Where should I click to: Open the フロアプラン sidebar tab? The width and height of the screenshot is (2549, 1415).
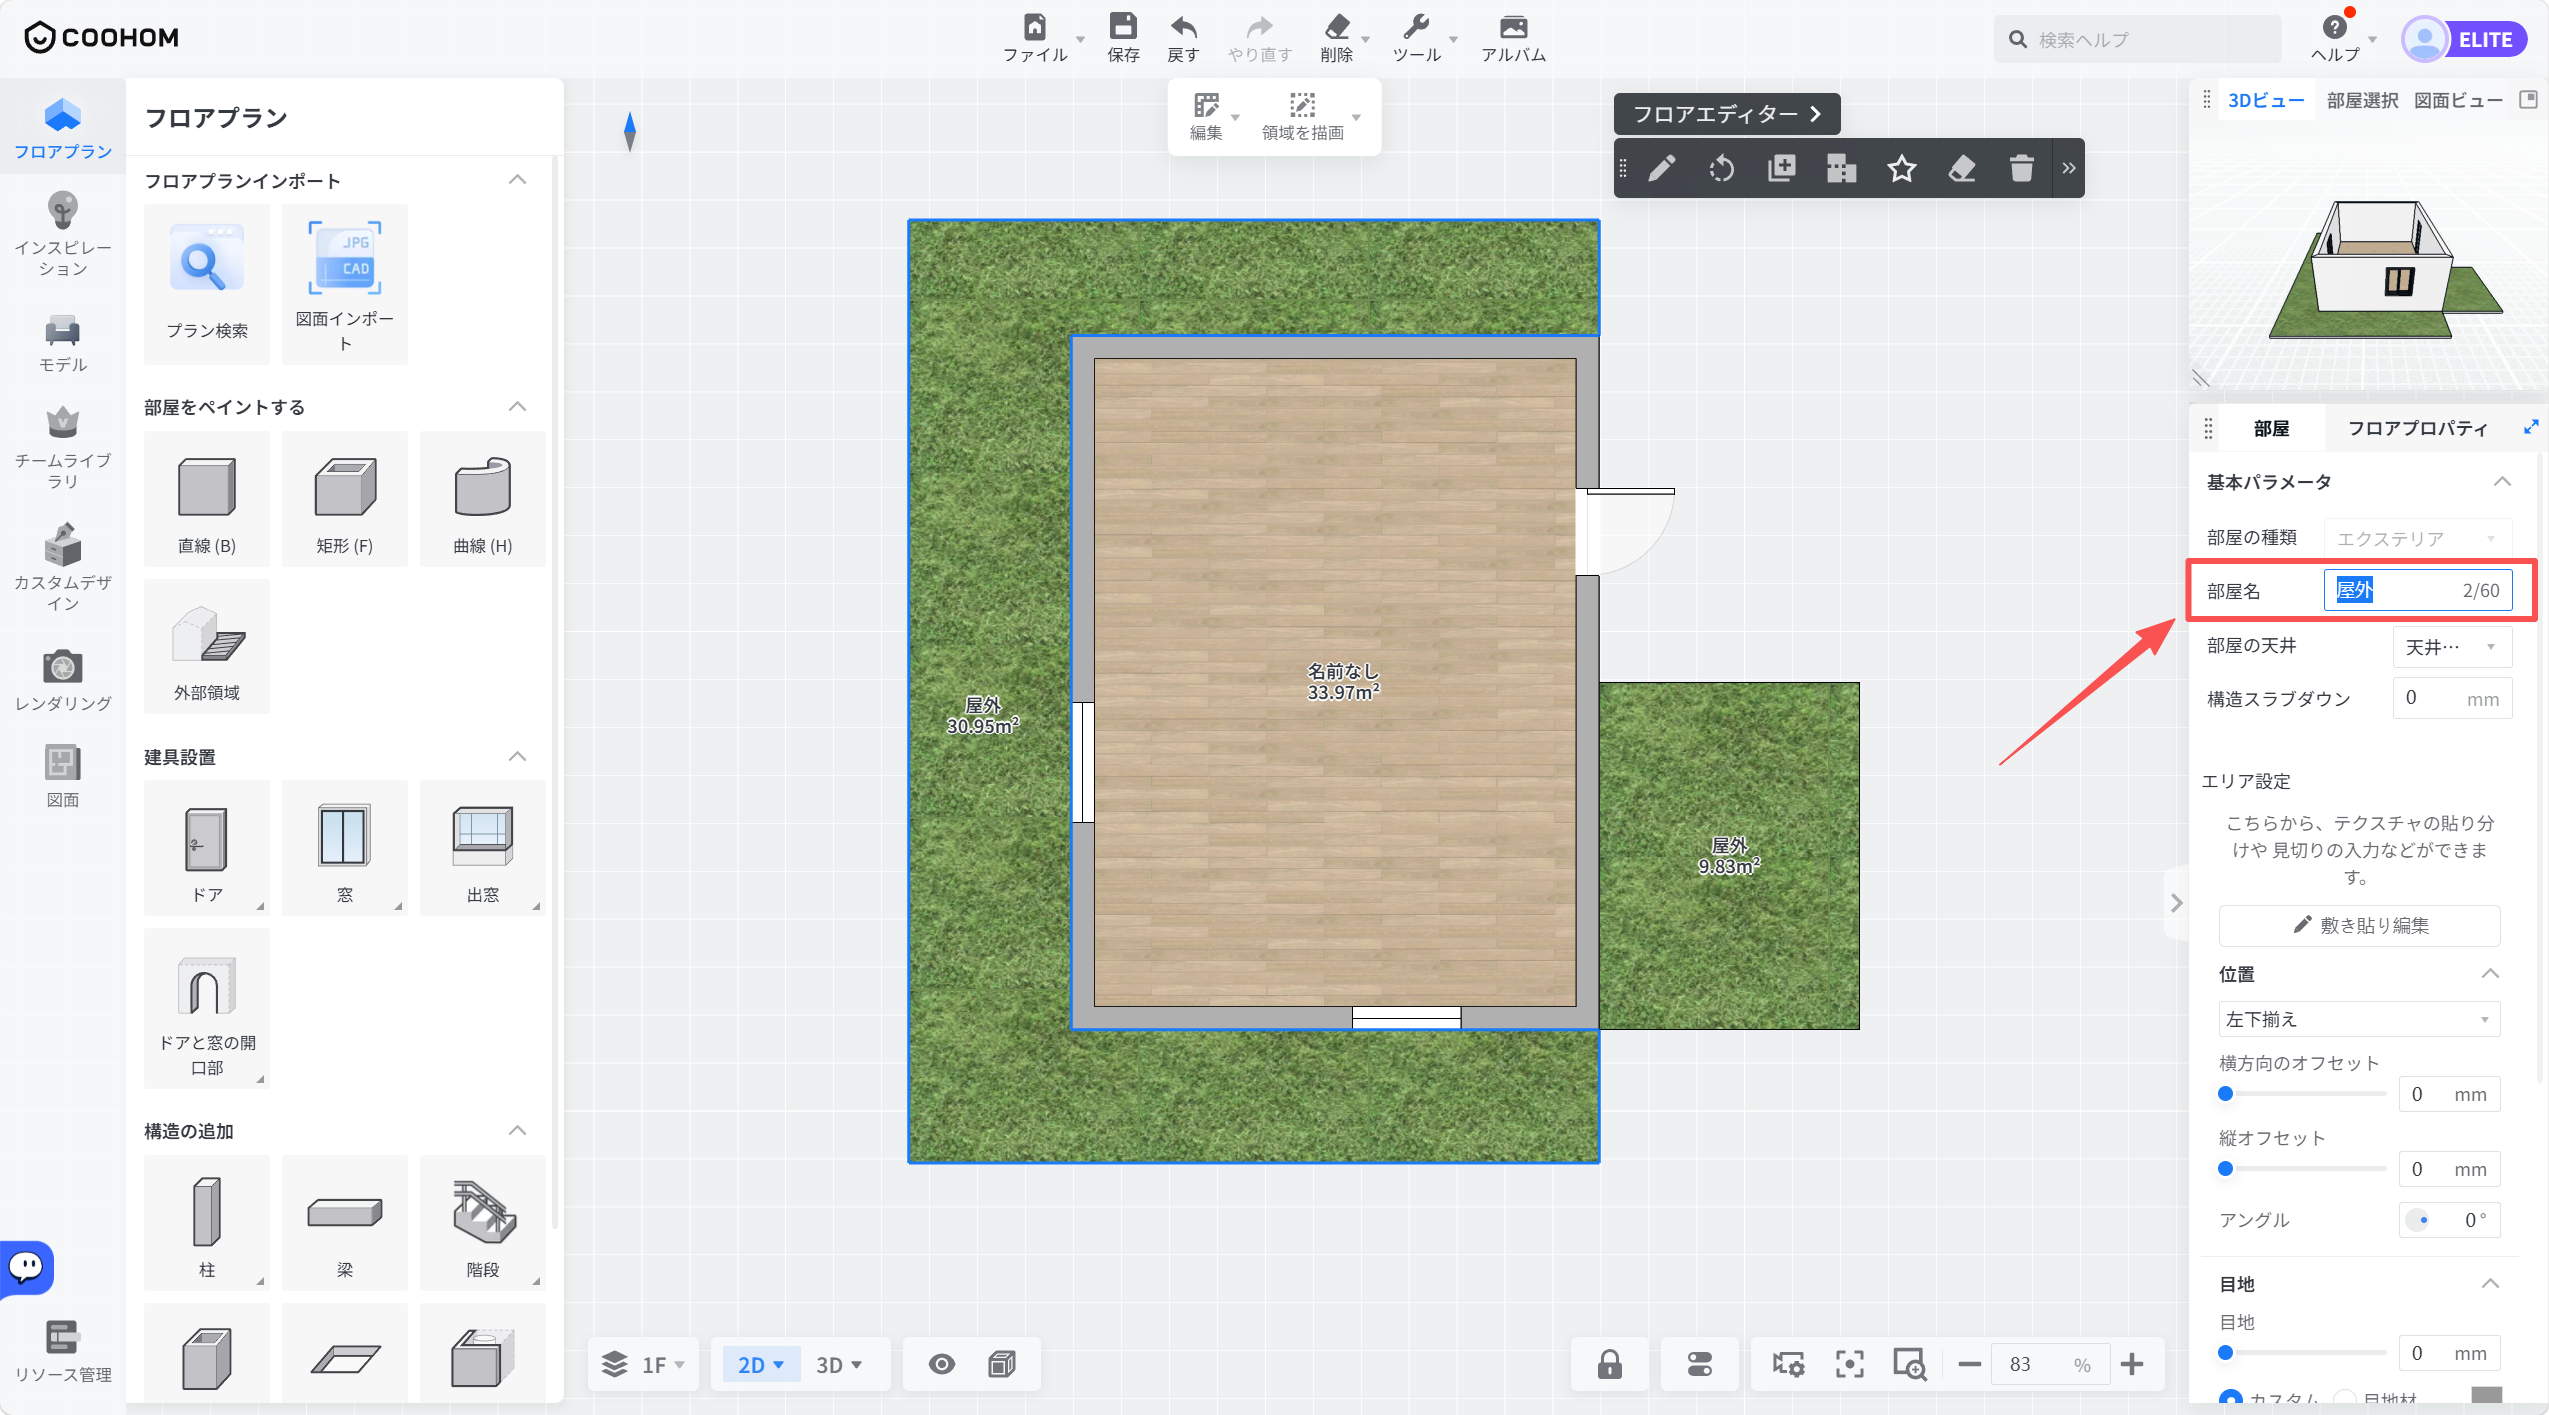(x=62, y=129)
